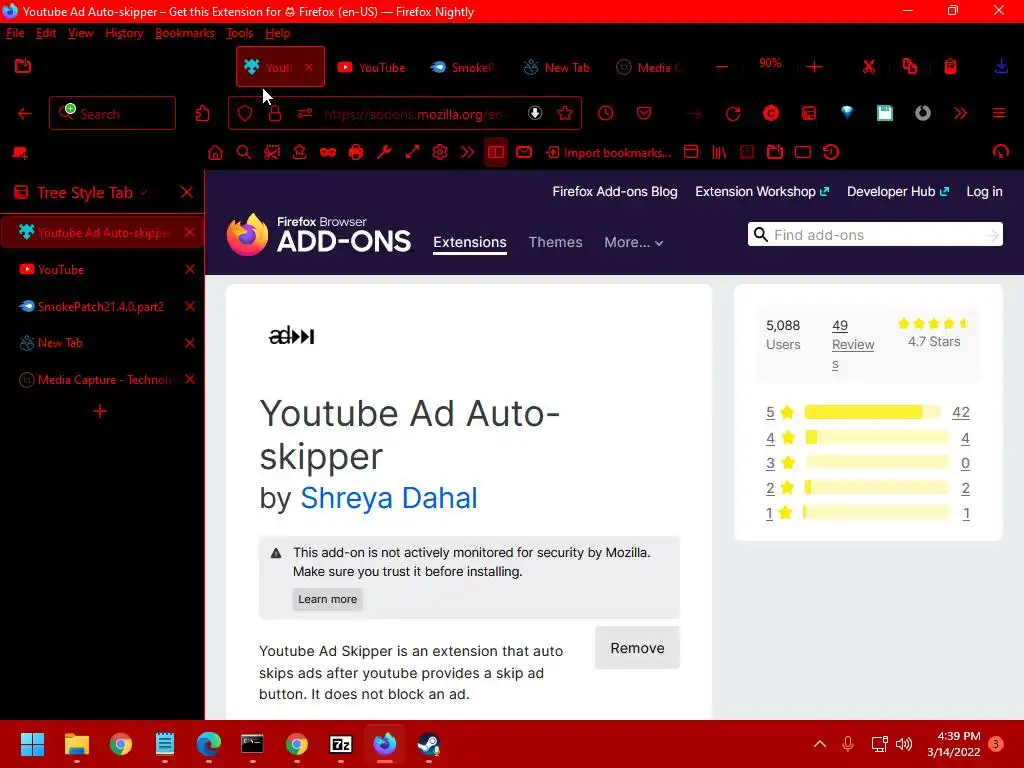The image size is (1024, 768).
Task: Toggle the sidebar with highlighted sidebar icon
Action: (x=496, y=152)
